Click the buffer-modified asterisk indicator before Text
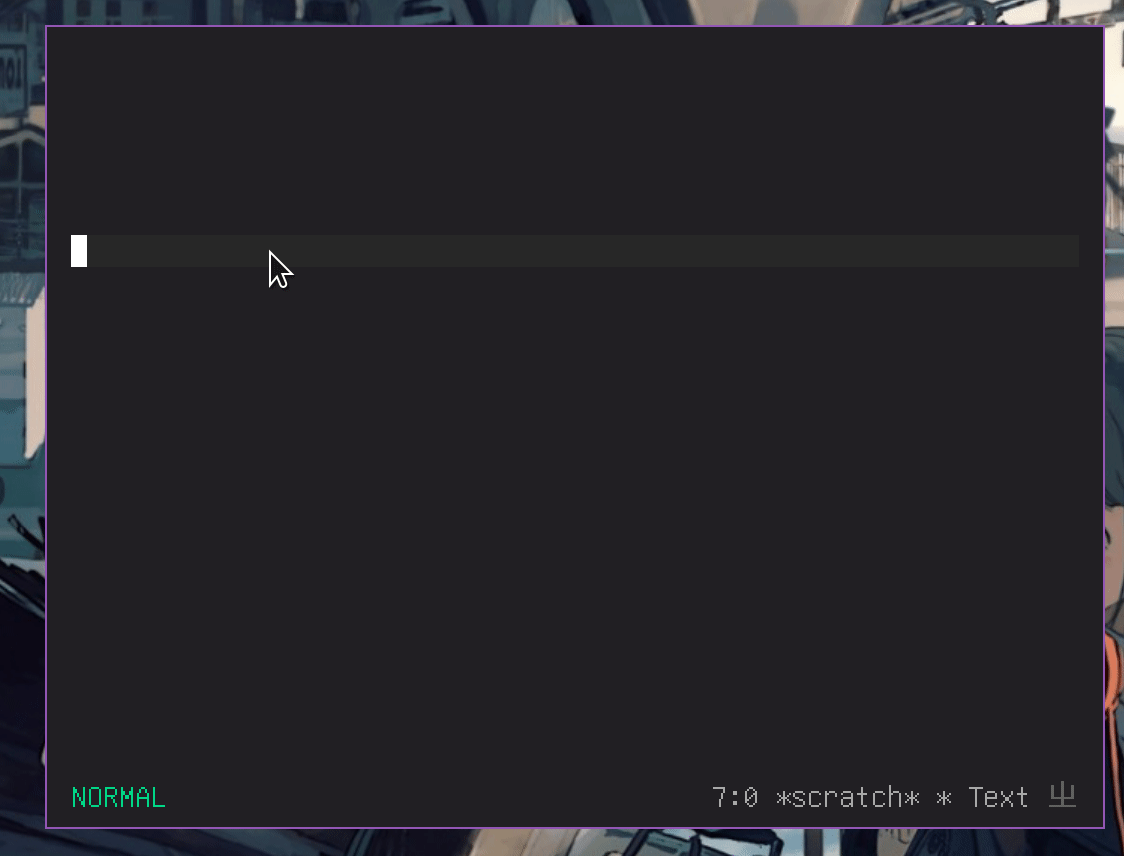 click(944, 797)
